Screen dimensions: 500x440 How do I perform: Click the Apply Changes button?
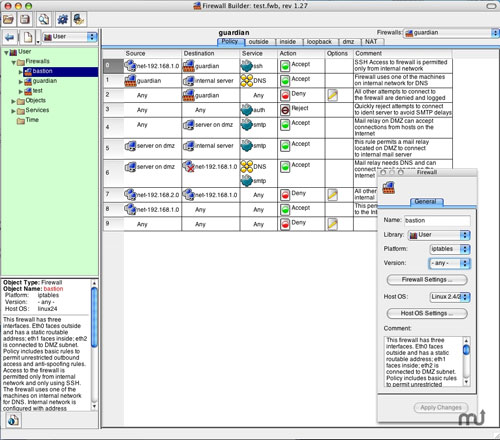point(441,407)
